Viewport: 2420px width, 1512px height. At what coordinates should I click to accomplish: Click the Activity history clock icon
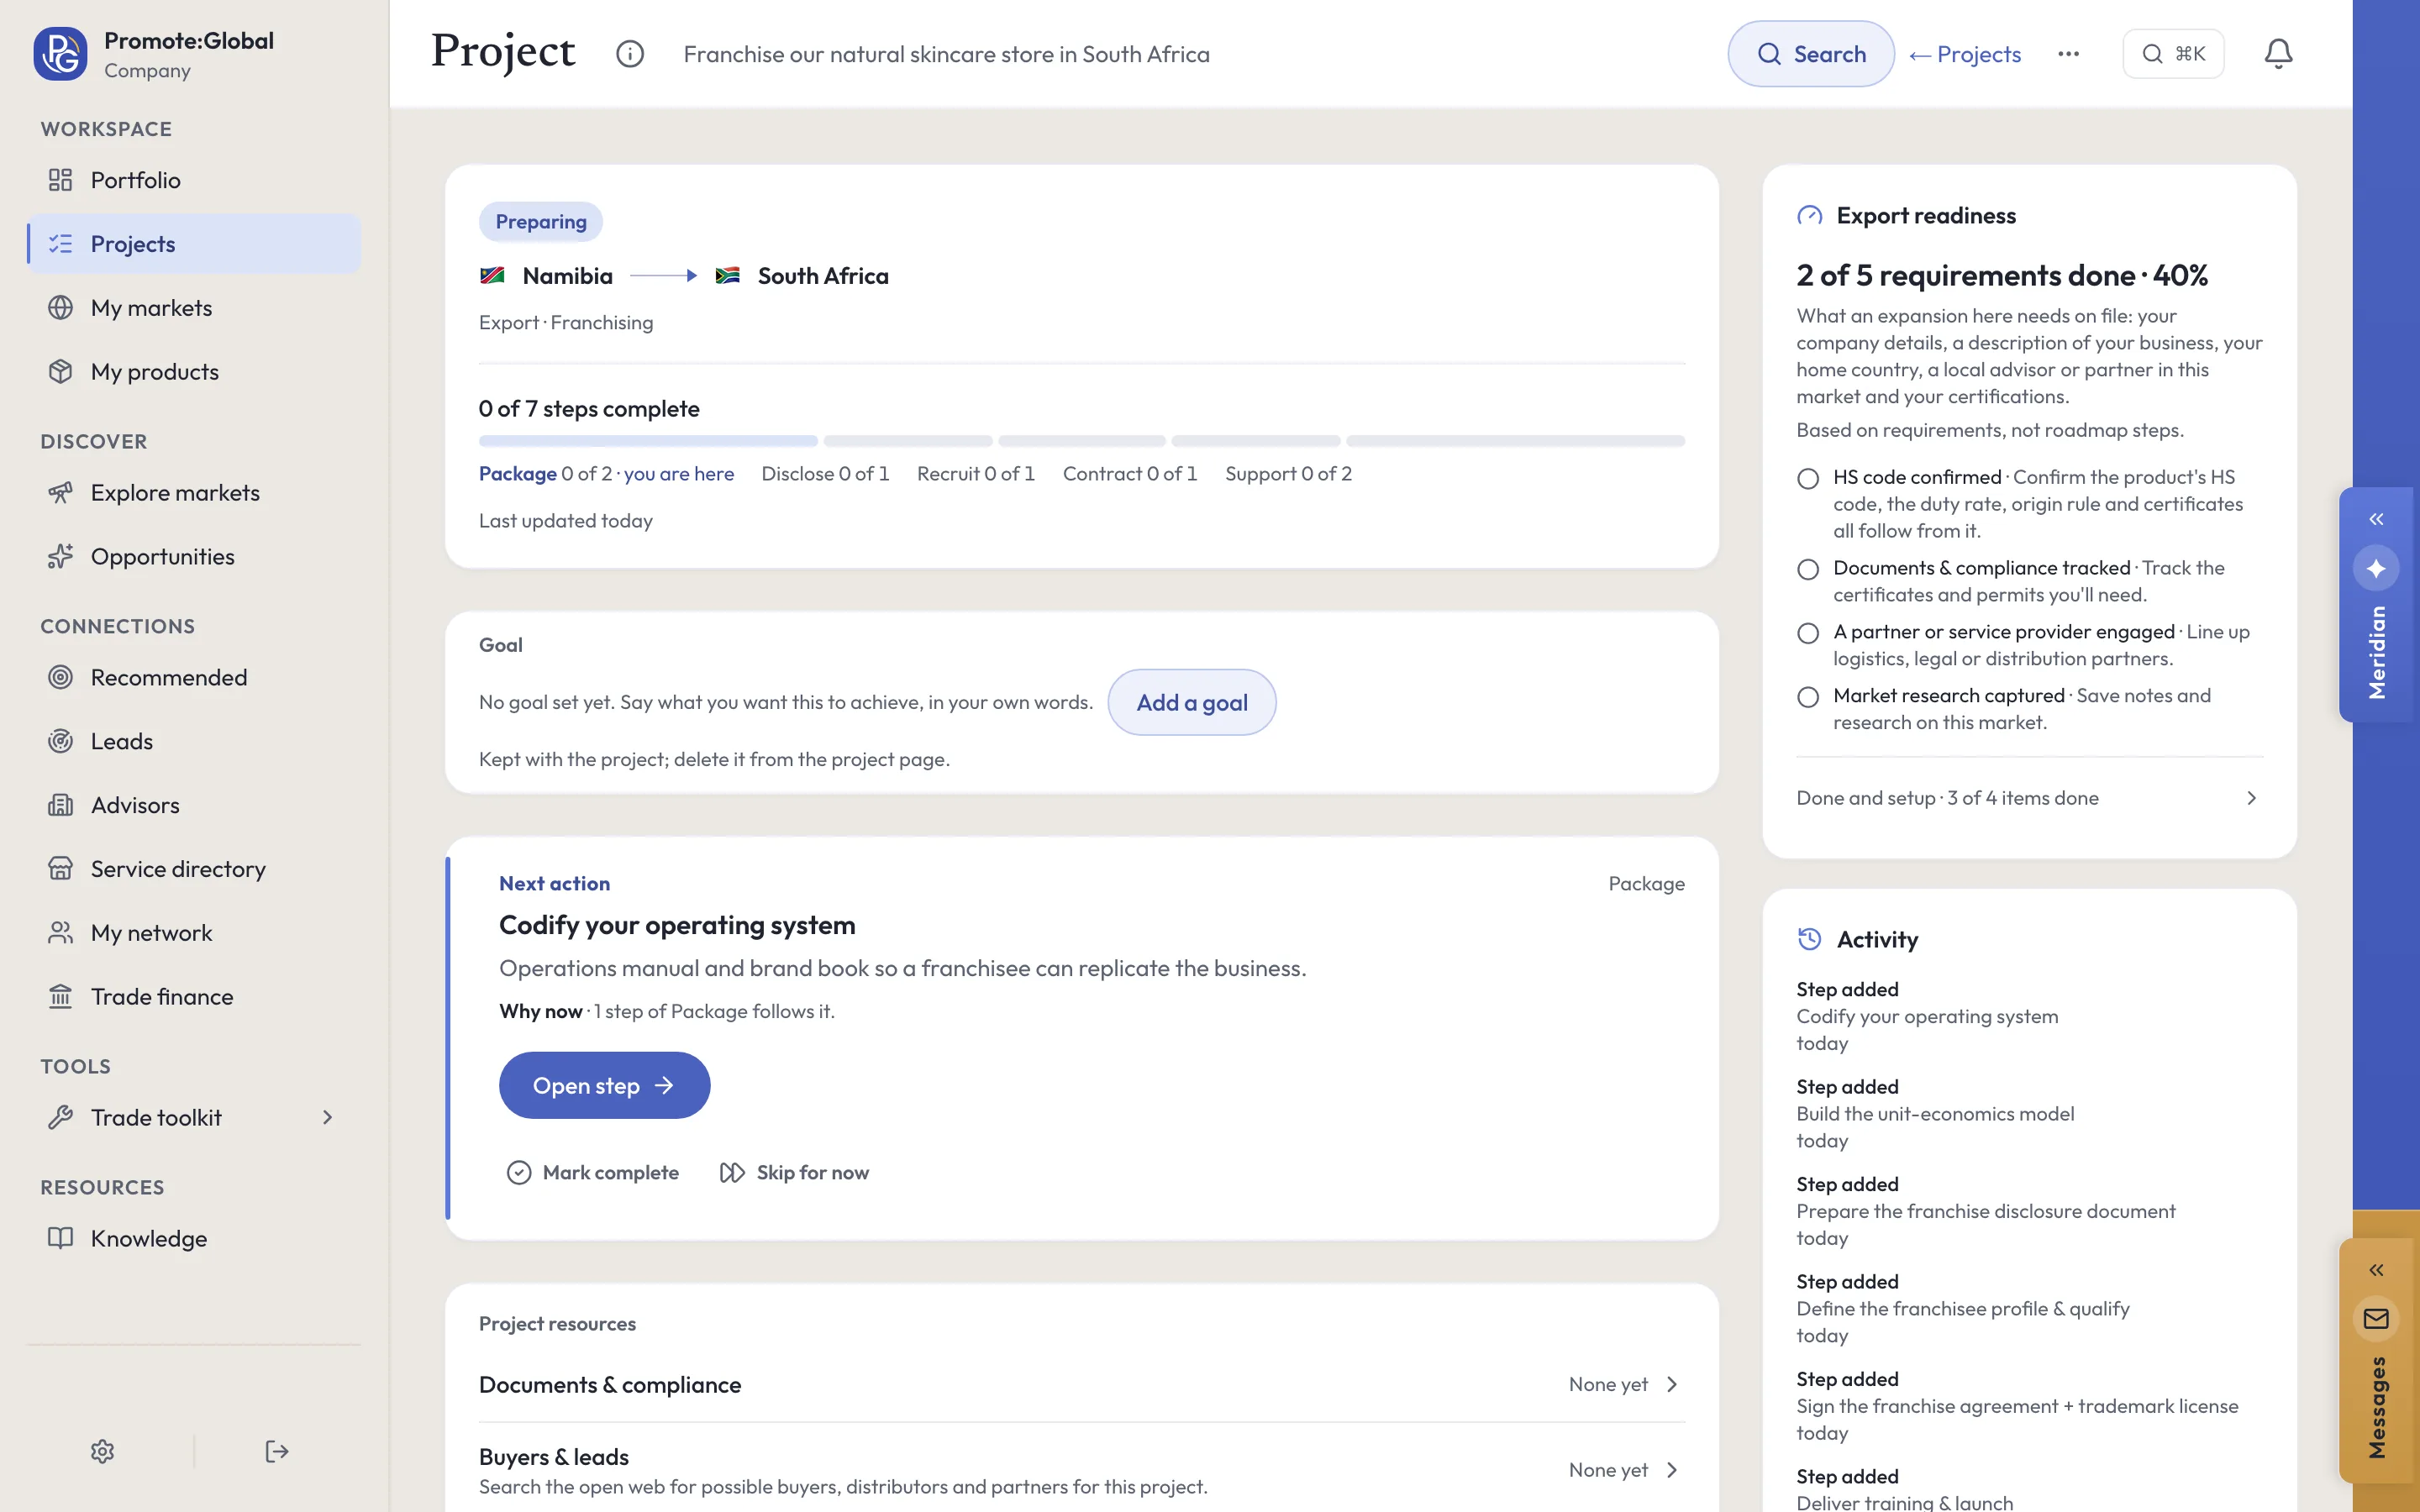(1810, 940)
